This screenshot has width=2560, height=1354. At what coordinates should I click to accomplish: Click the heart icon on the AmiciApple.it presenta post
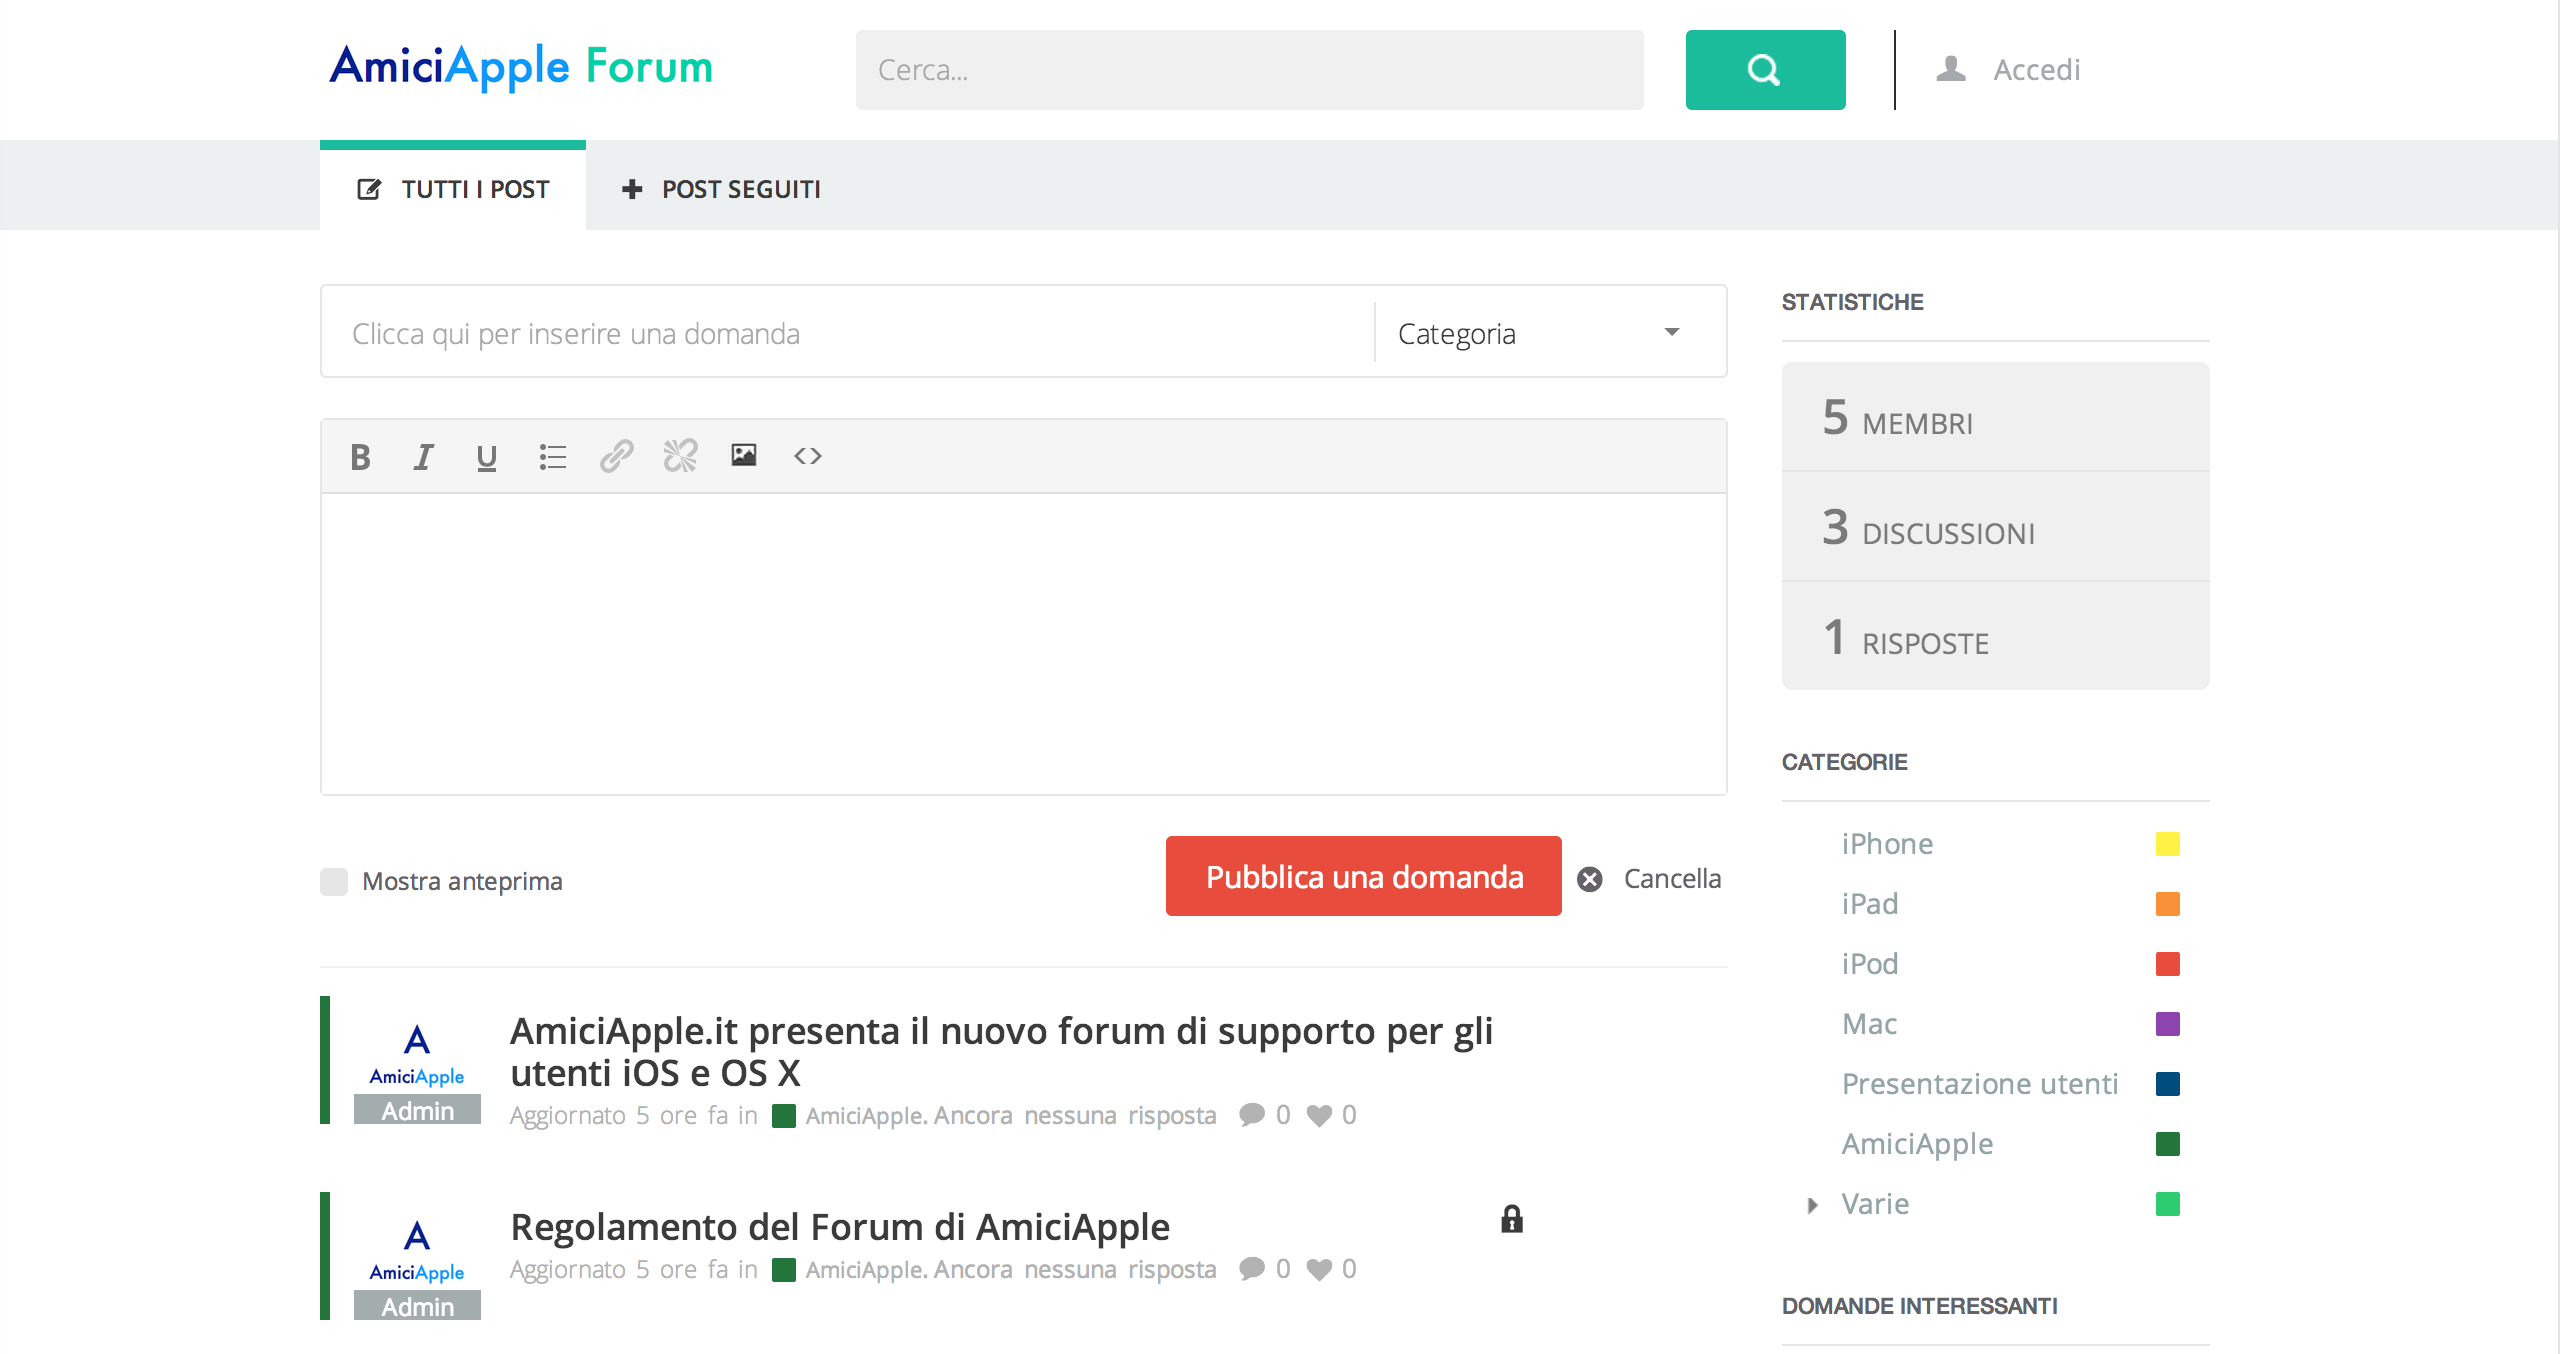tap(1319, 1116)
